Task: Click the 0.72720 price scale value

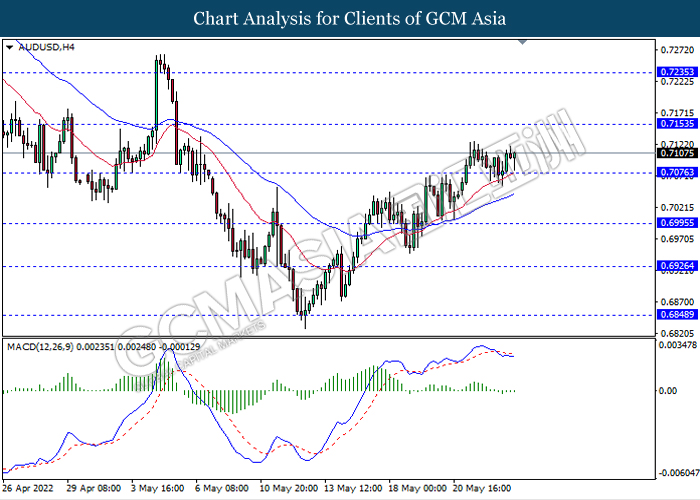Action: 677,50
